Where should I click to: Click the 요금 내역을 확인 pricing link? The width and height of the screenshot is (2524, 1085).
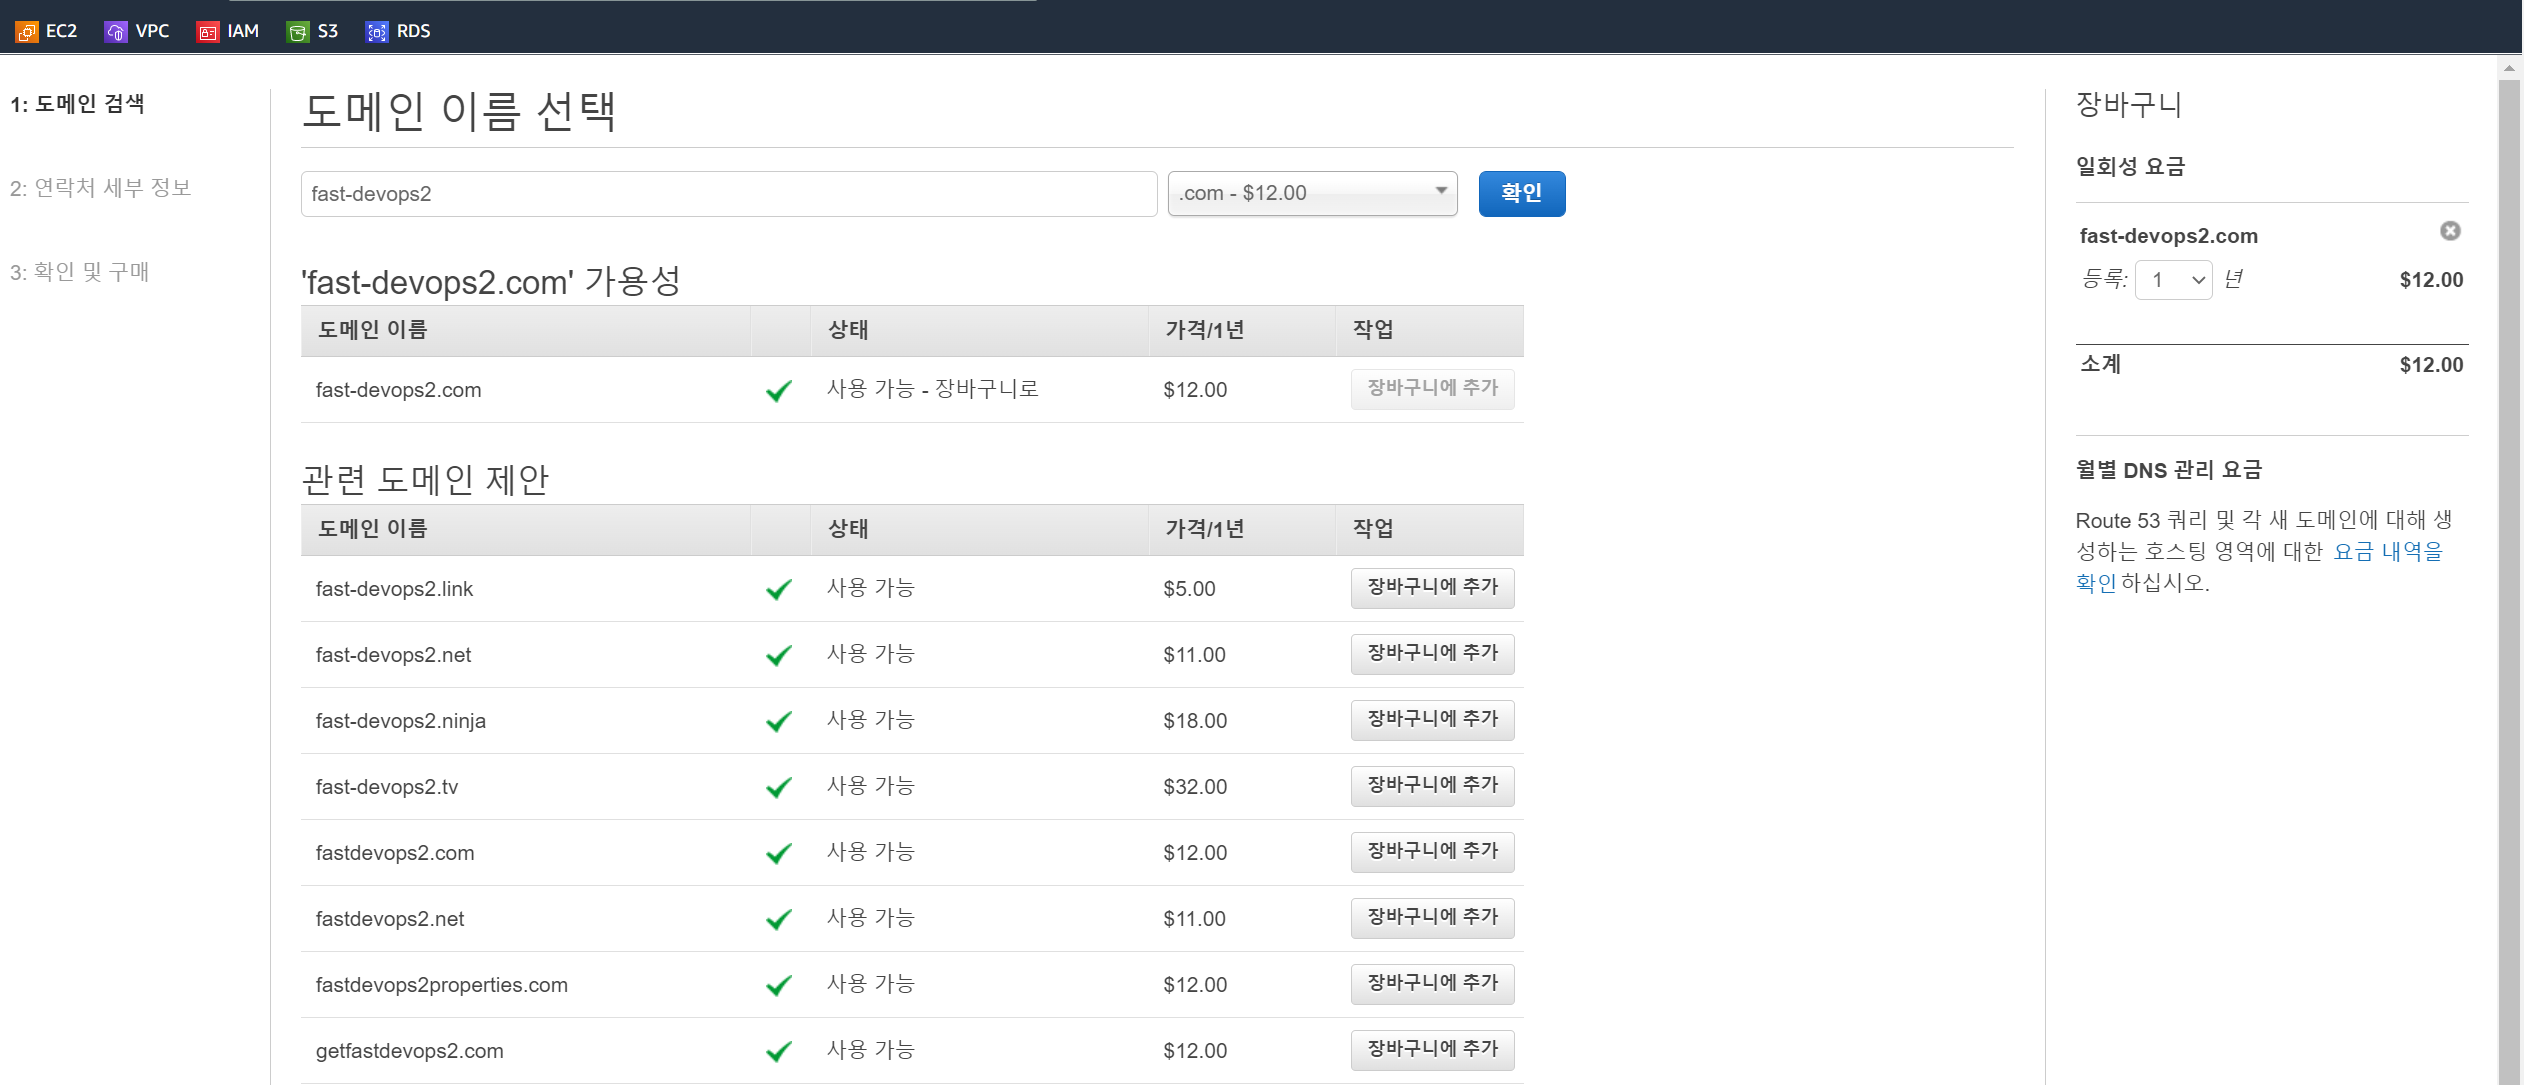[x=2386, y=552]
